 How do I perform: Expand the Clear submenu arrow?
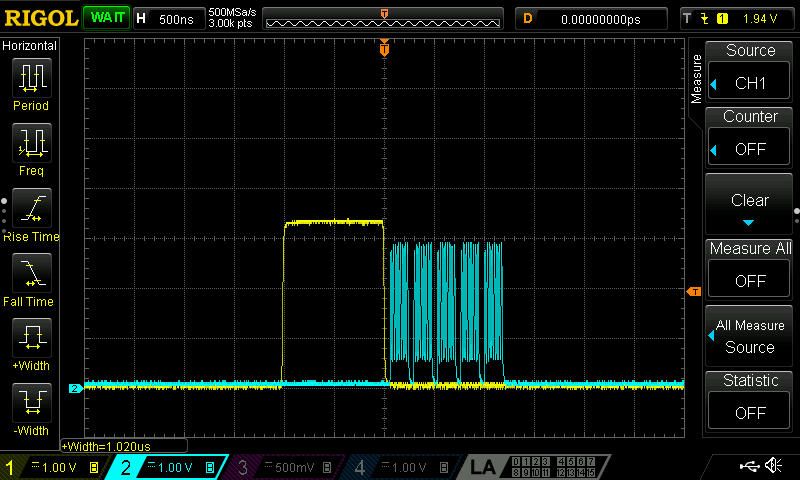pyautogui.click(x=748, y=222)
